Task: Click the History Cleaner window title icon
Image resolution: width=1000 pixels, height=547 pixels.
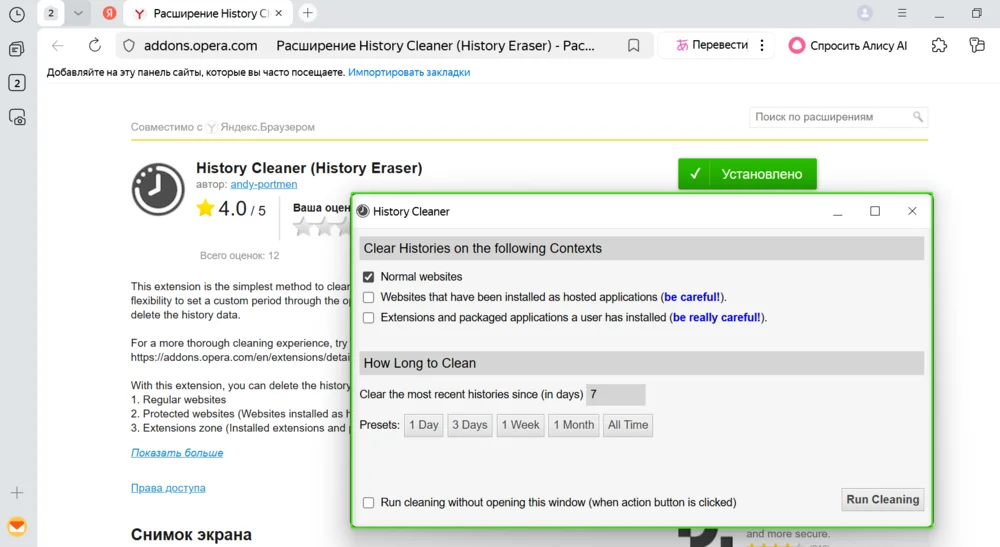Action: (363, 211)
